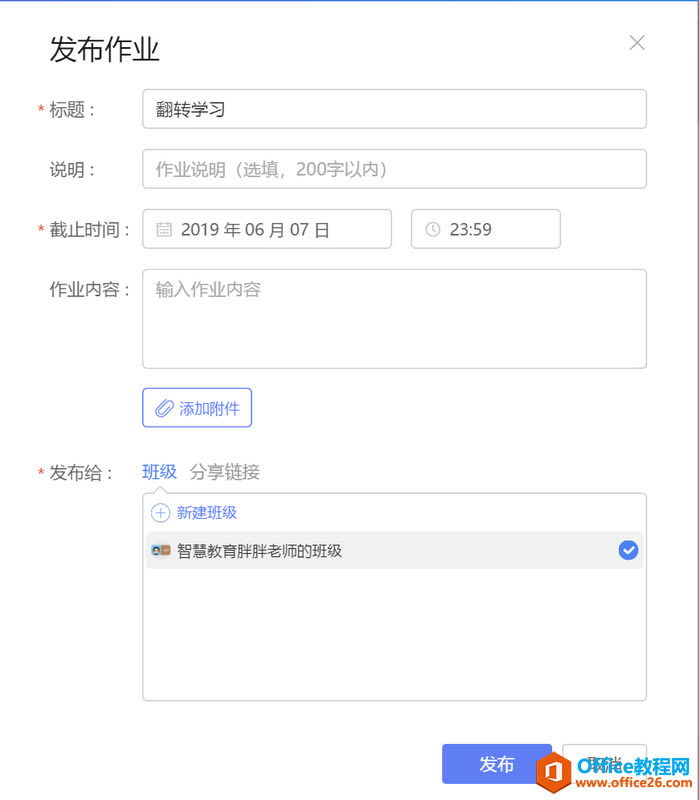Click the paperclip attachment icon
The width and height of the screenshot is (699, 800).
point(164,408)
